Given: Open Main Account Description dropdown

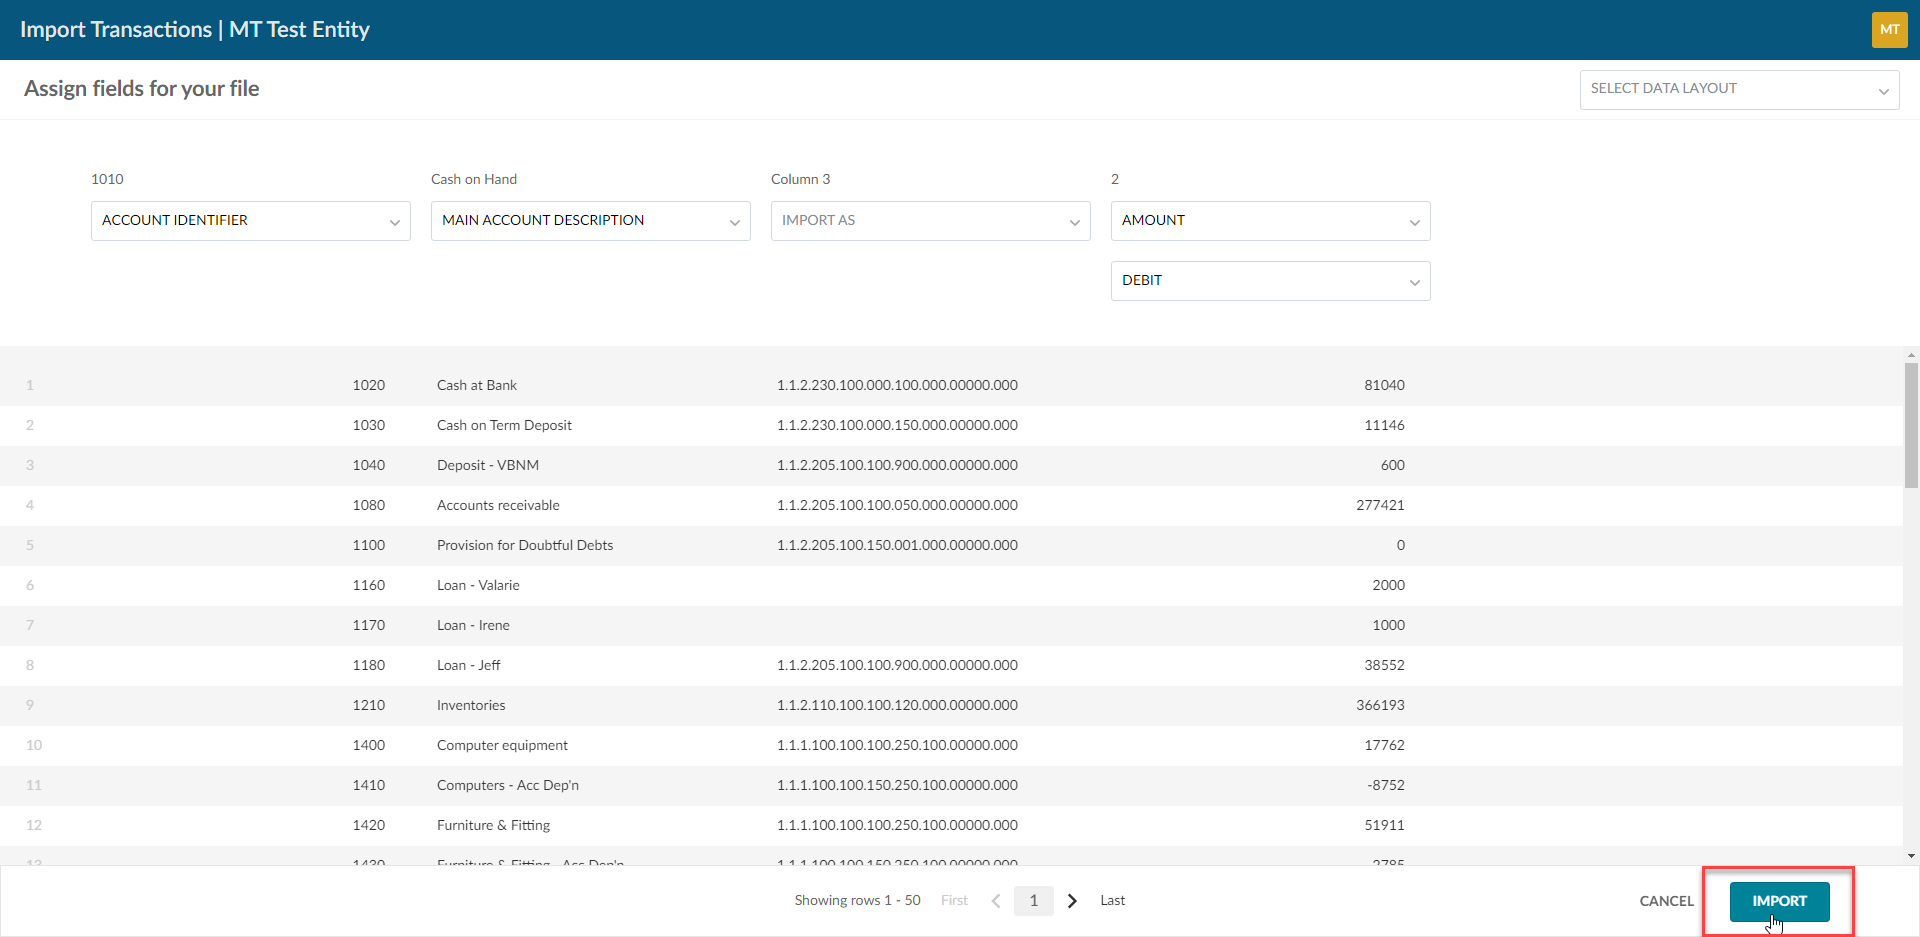Looking at the screenshot, I should pyautogui.click(x=590, y=221).
